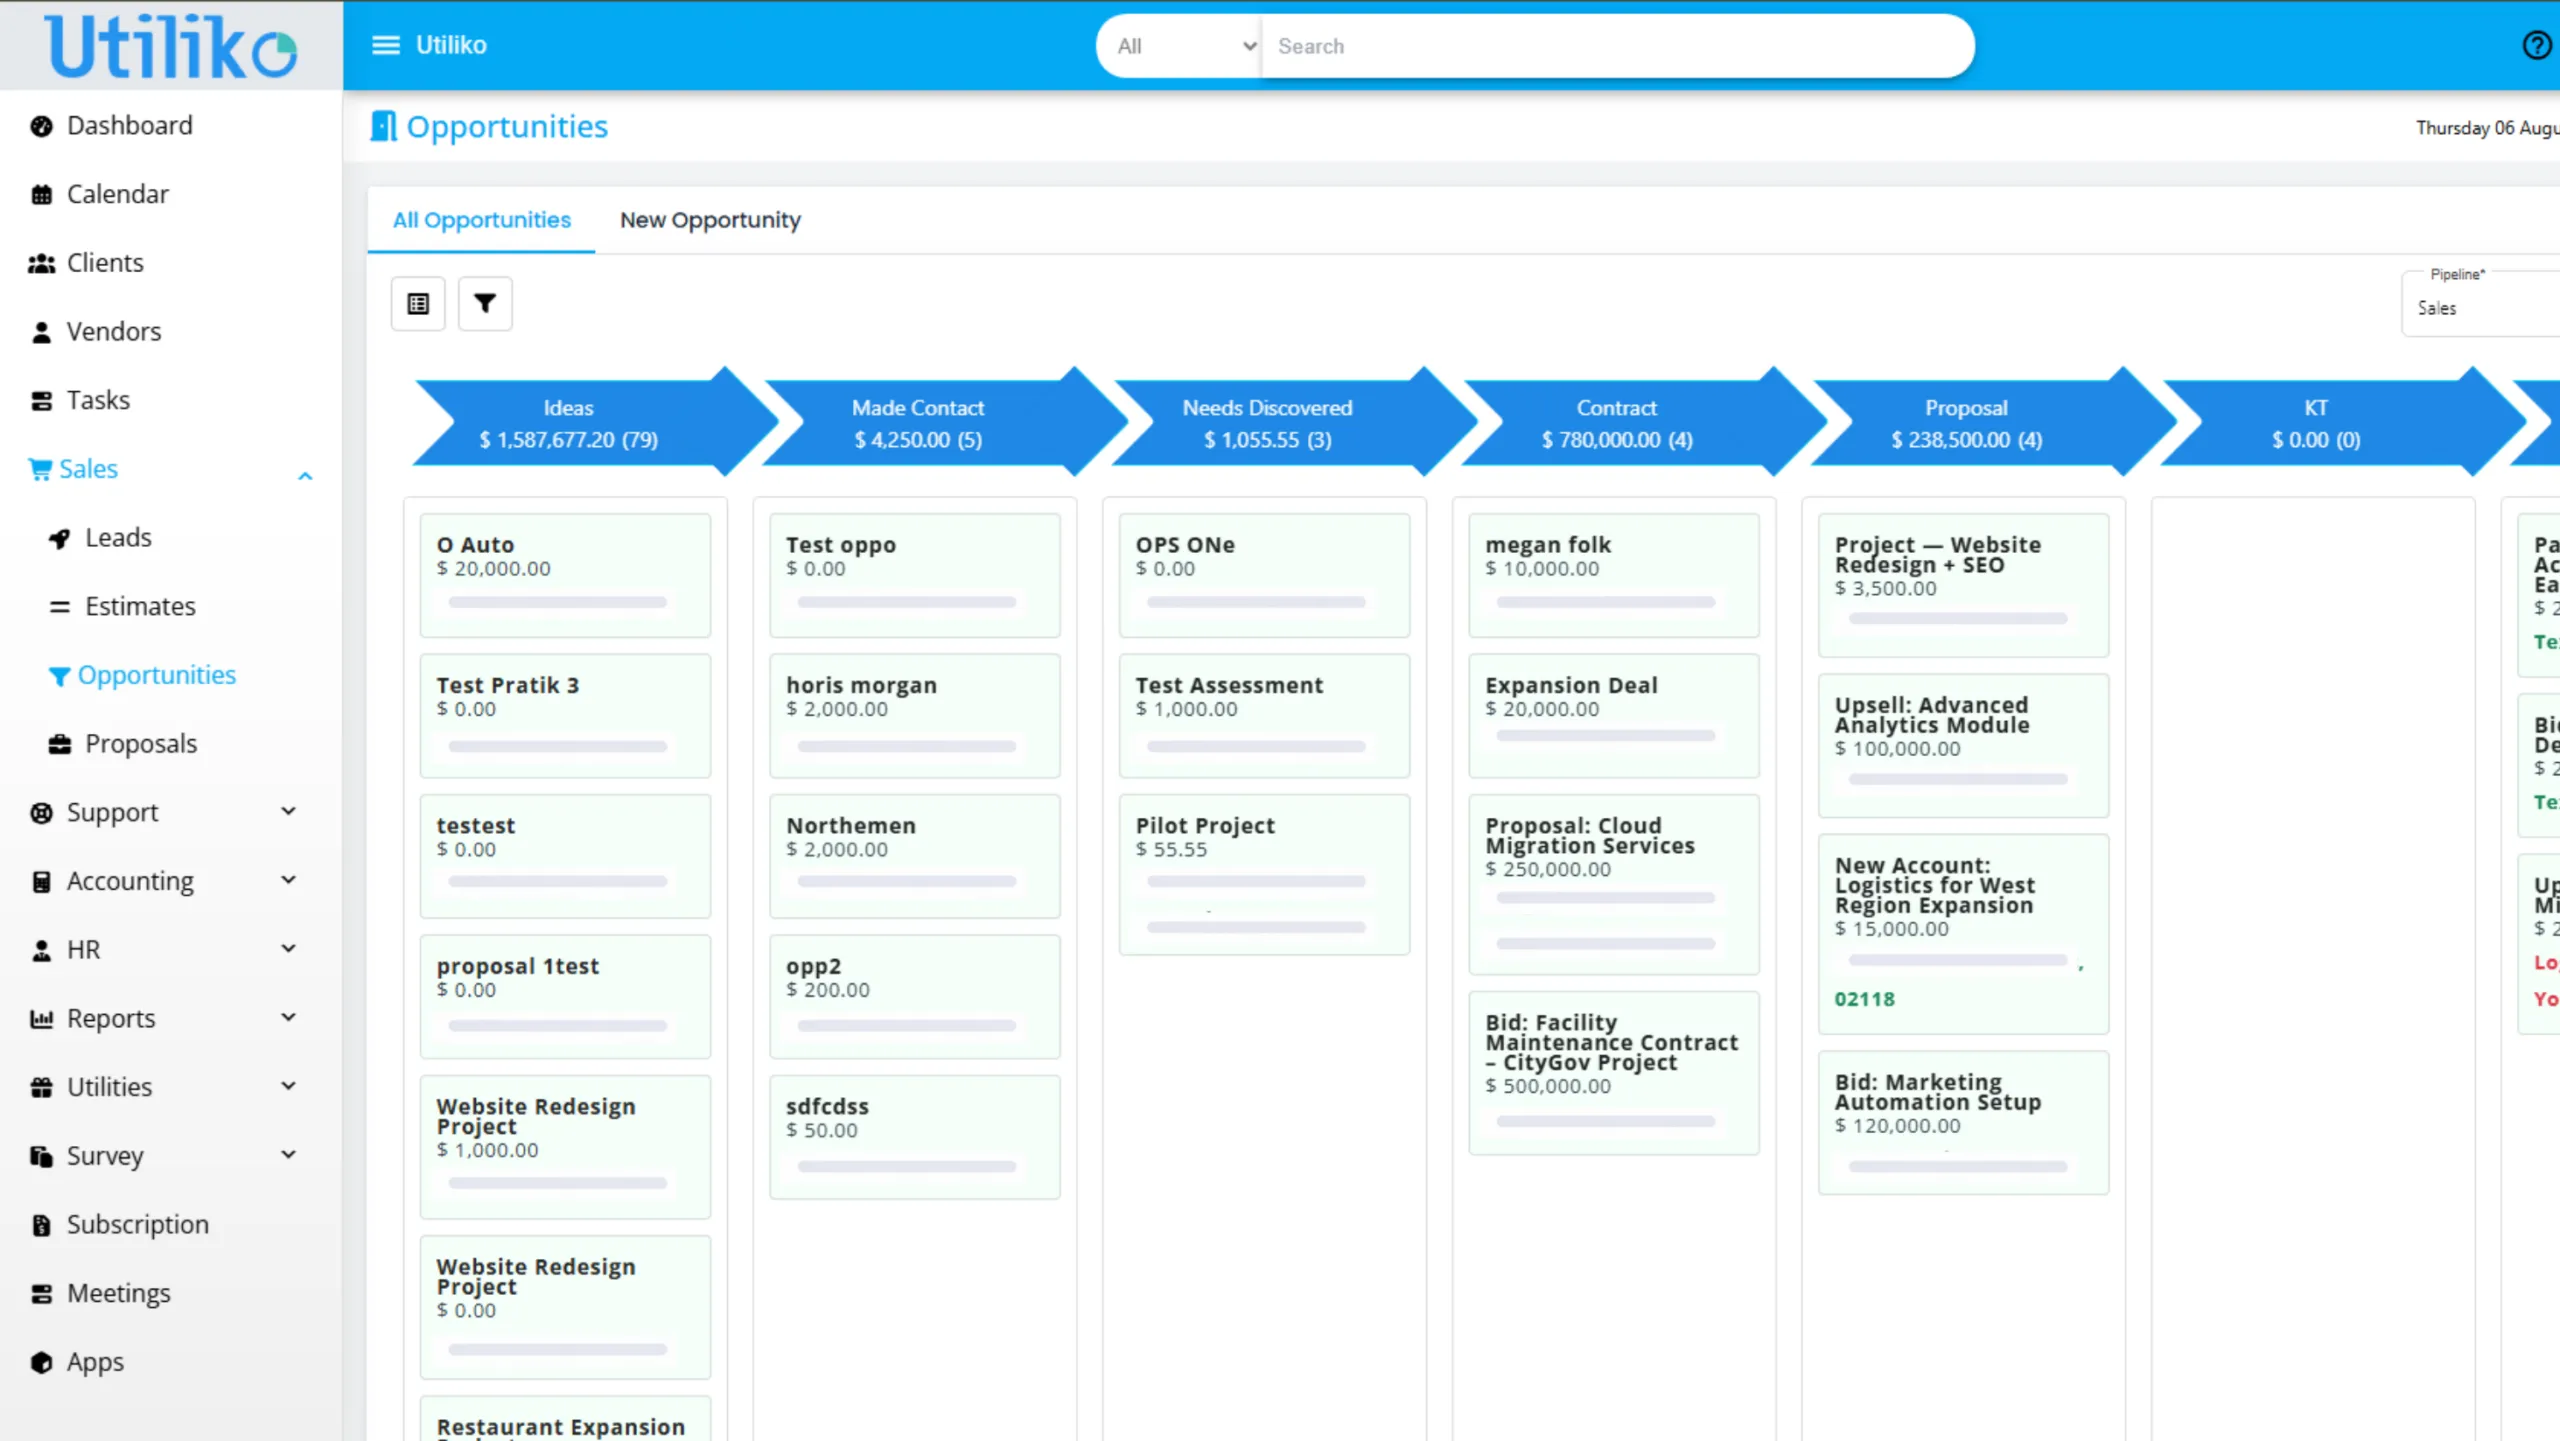2560x1441 pixels.
Task: Click the Estimates lines icon
Action: point(60,607)
